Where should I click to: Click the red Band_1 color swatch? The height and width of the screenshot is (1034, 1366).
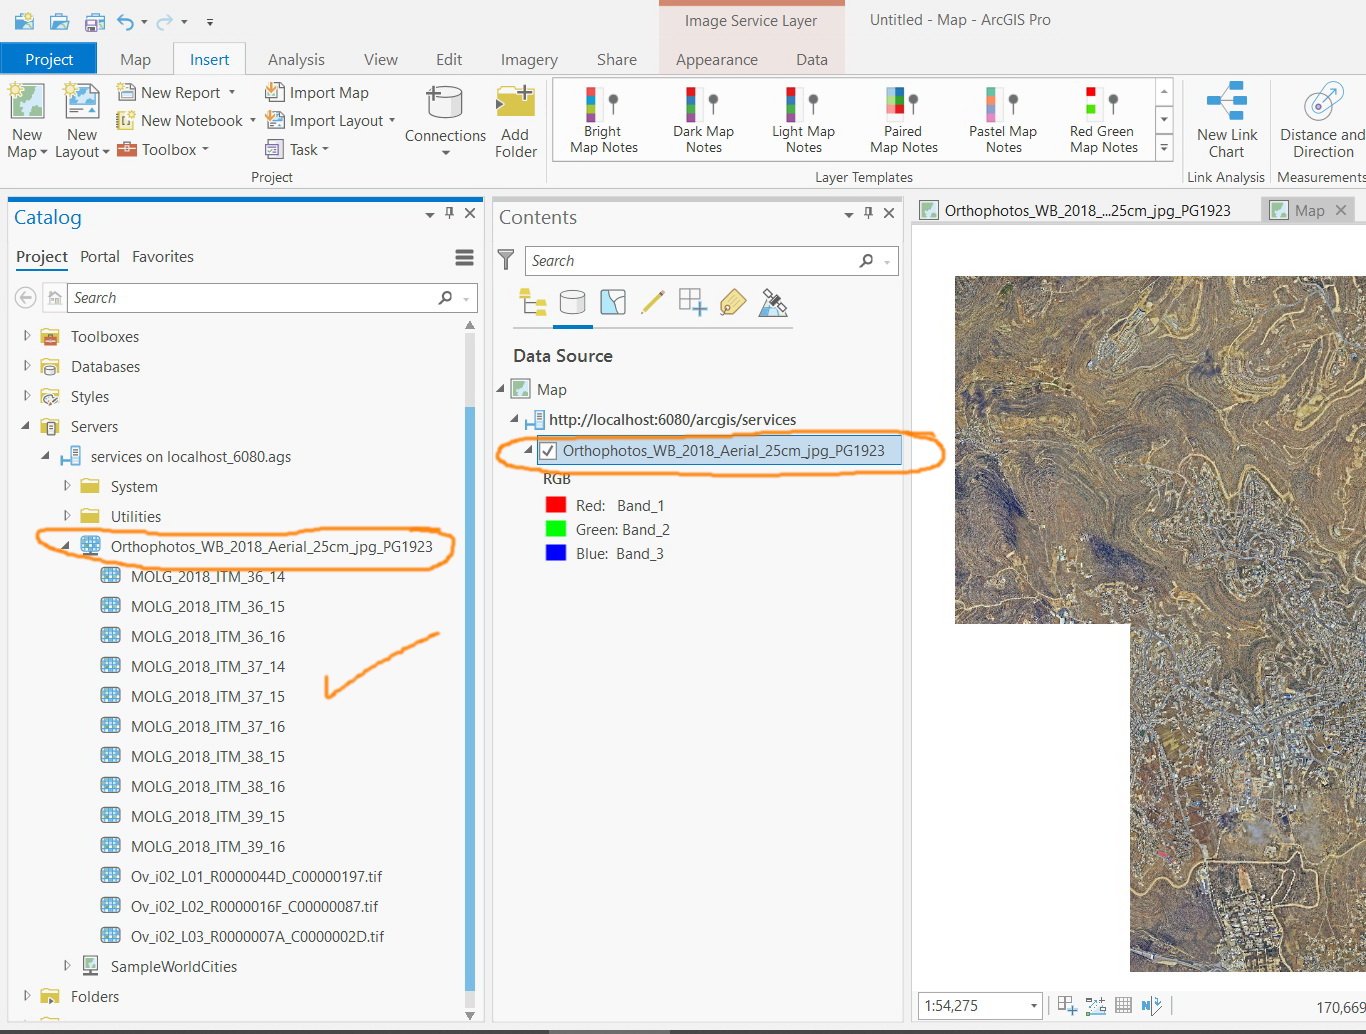click(x=556, y=506)
